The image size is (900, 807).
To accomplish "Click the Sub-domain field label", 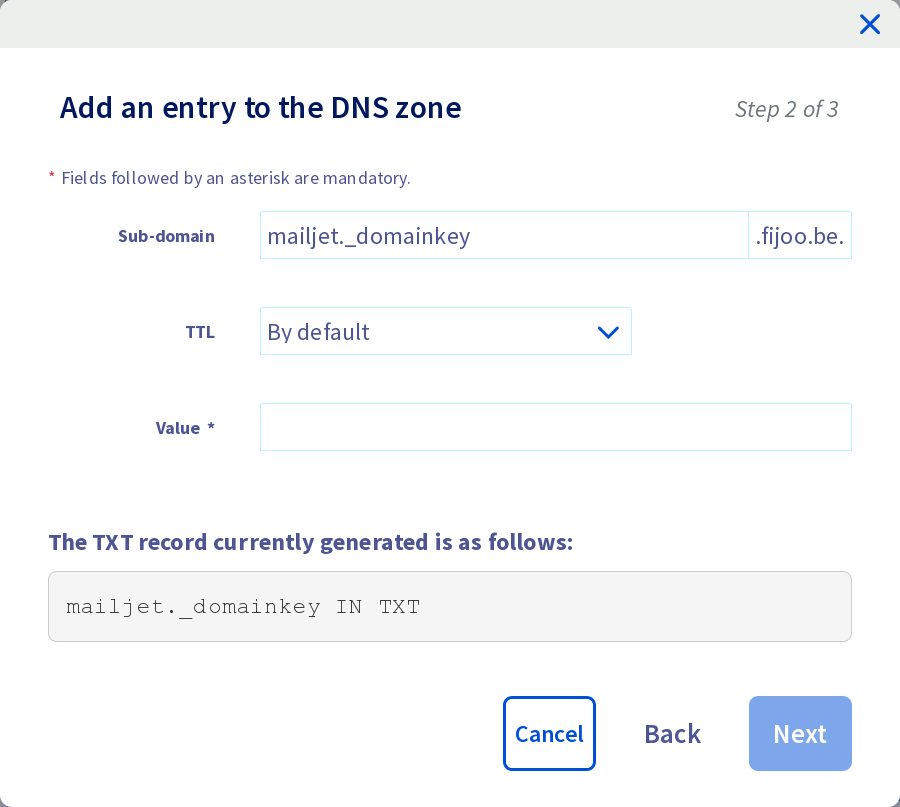I will pyautogui.click(x=166, y=236).
